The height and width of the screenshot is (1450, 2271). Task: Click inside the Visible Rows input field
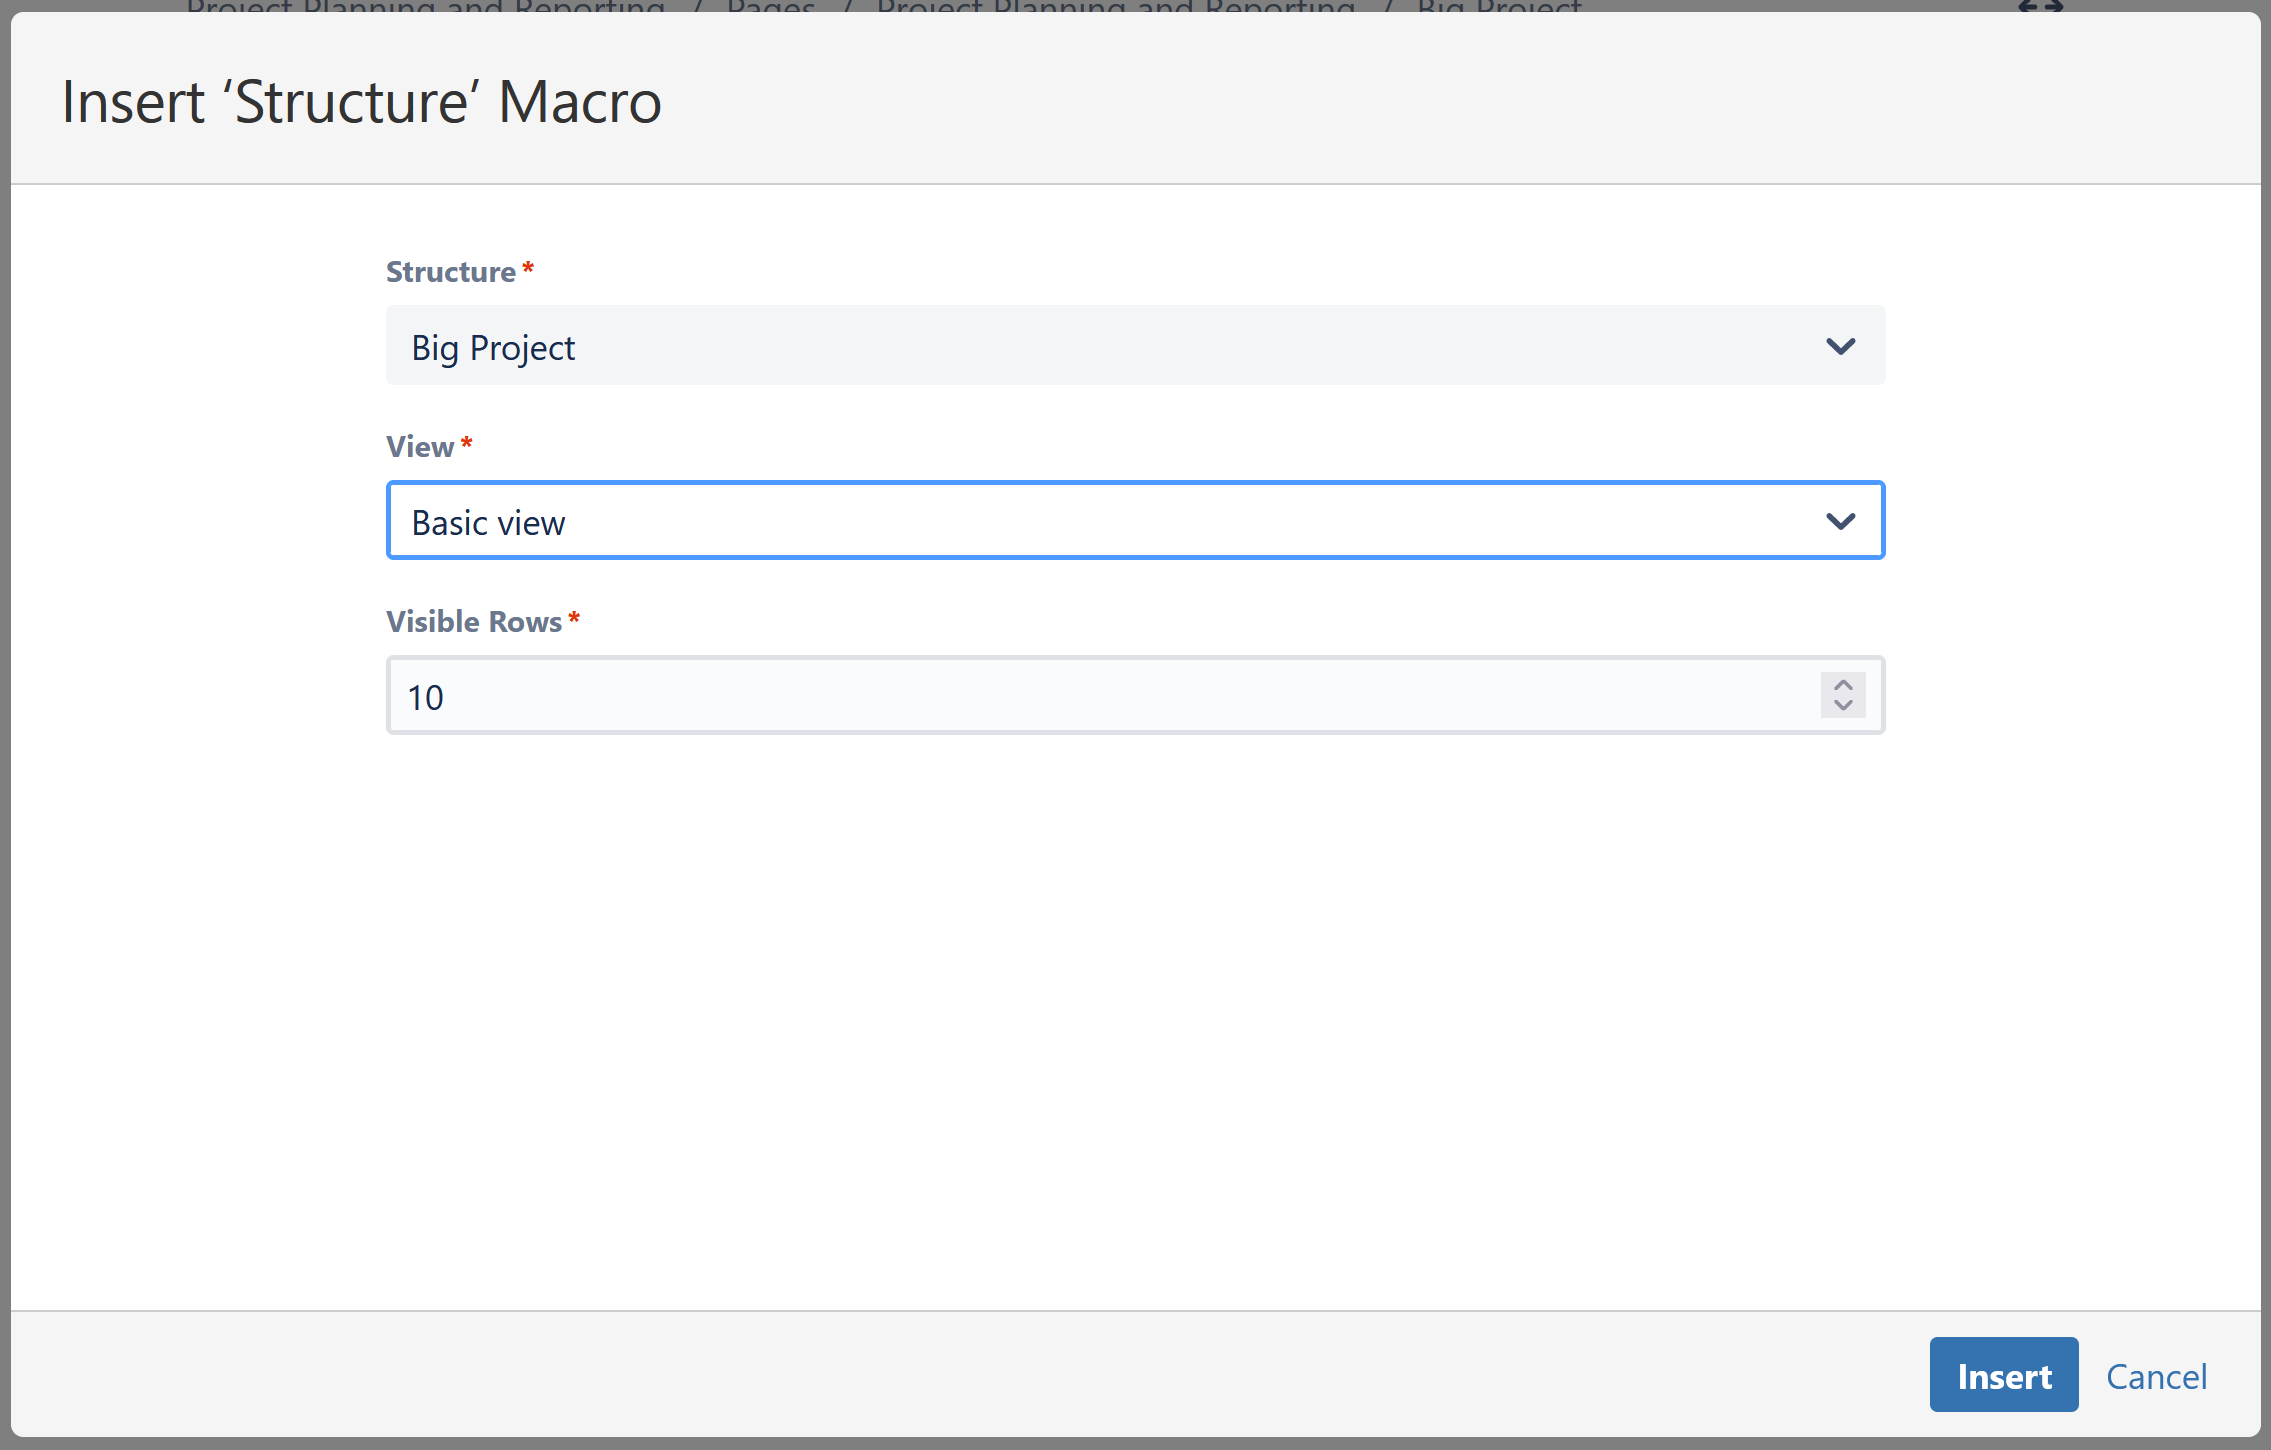point(1000,695)
